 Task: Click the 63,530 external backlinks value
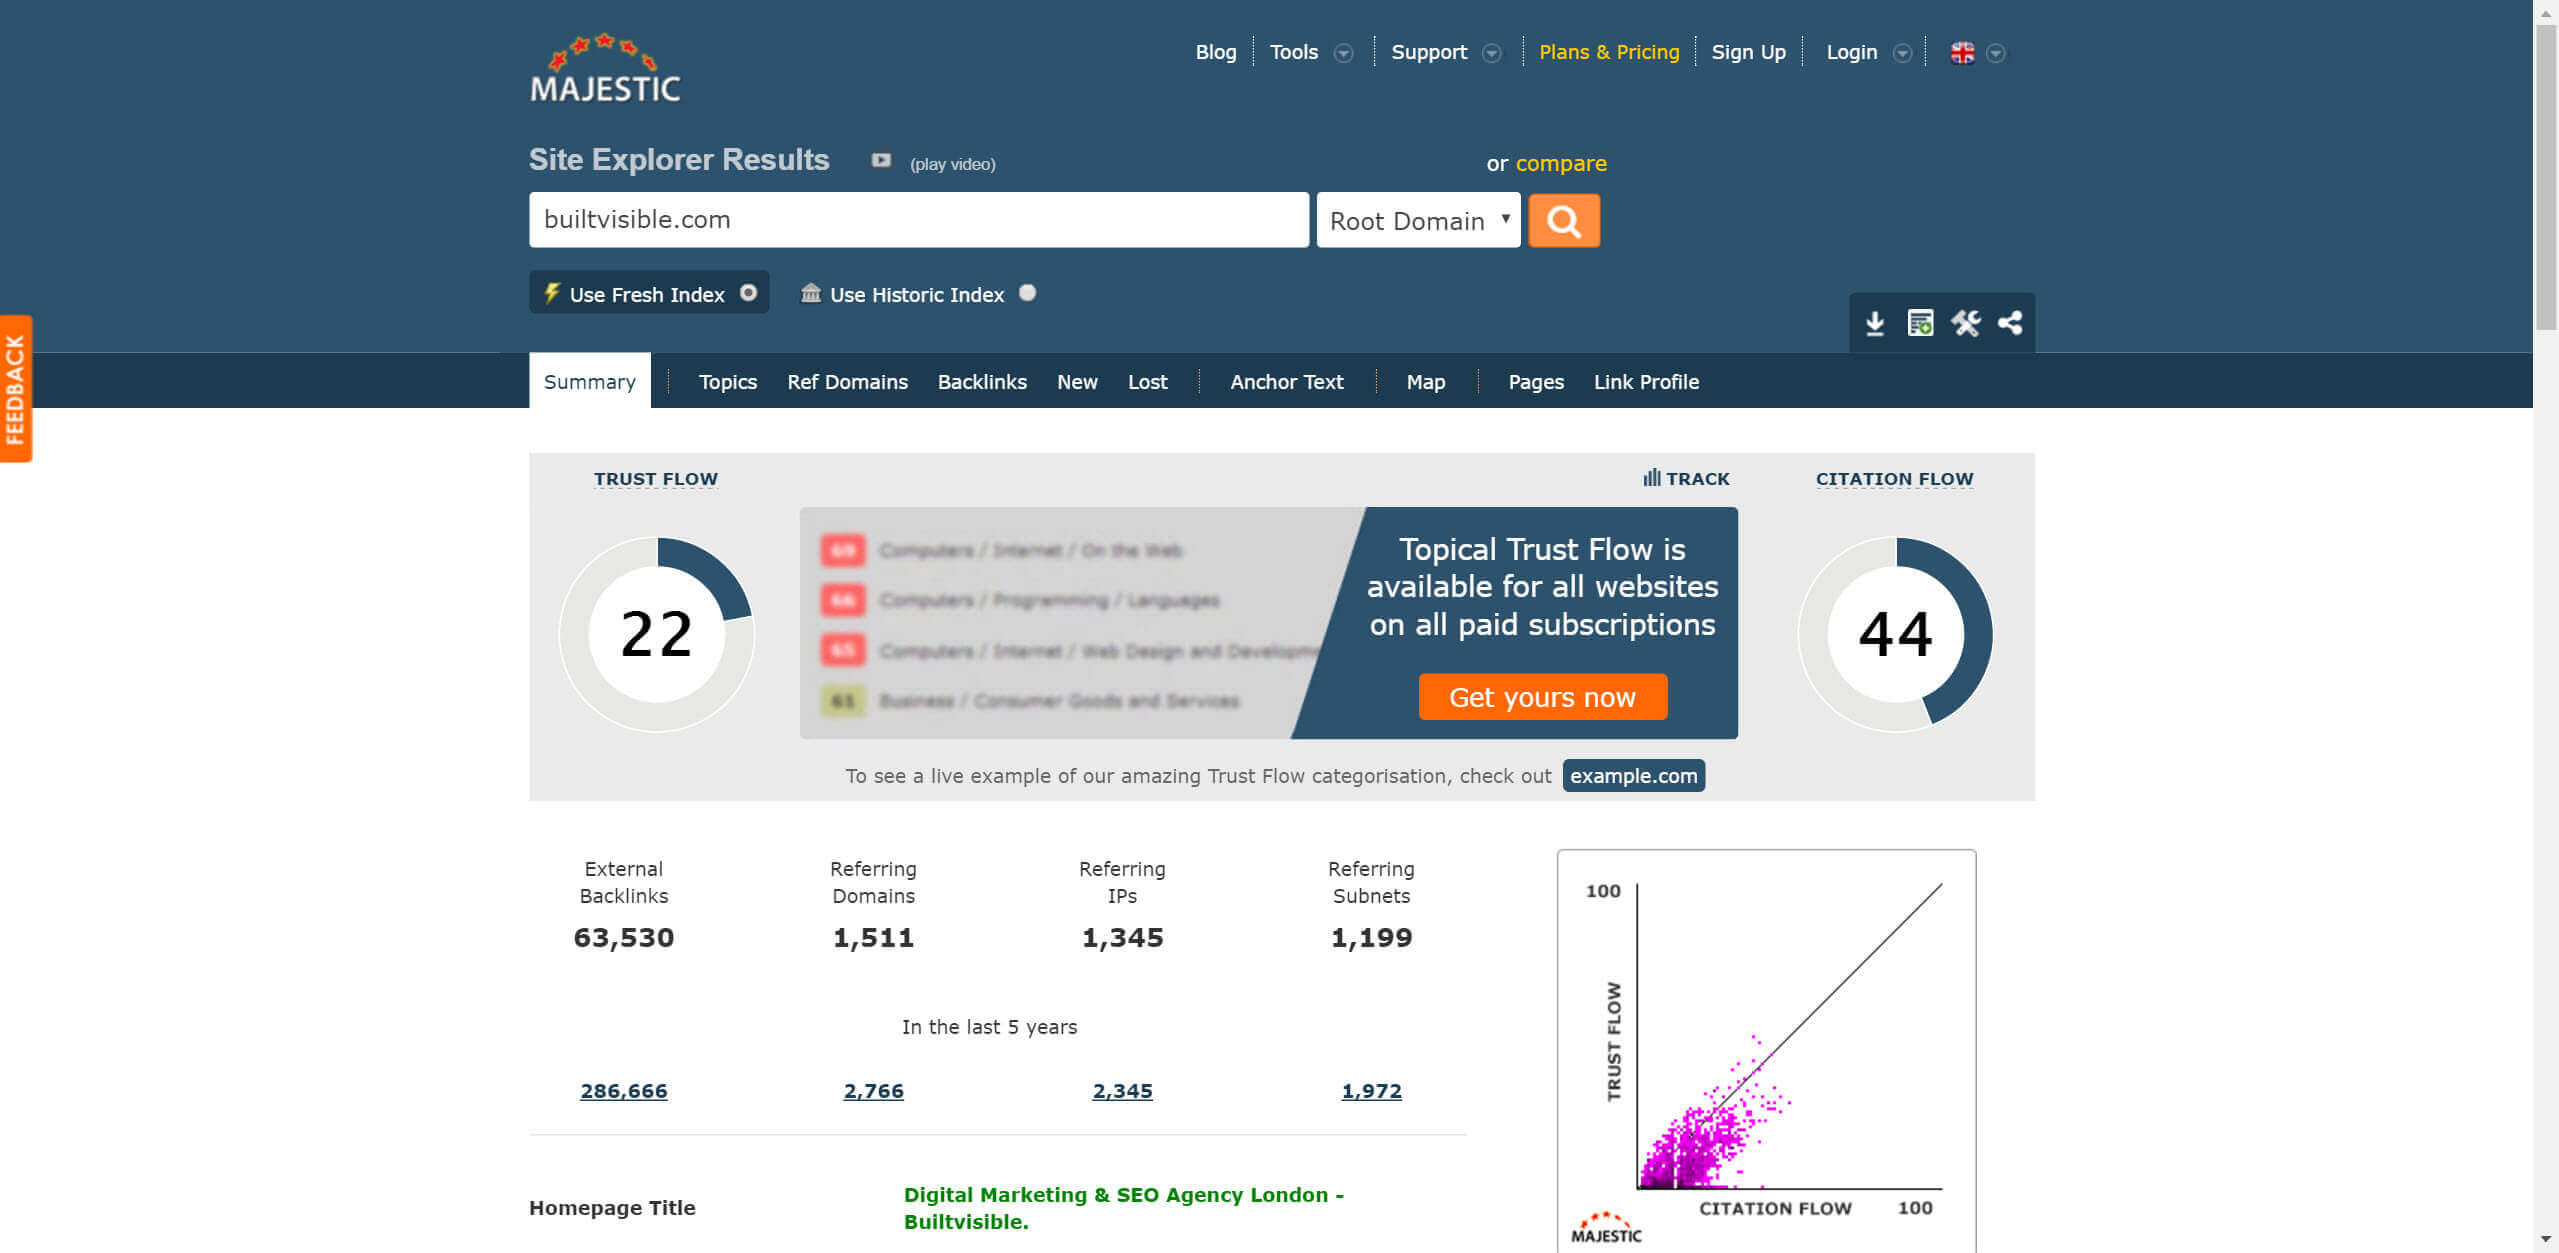624,937
